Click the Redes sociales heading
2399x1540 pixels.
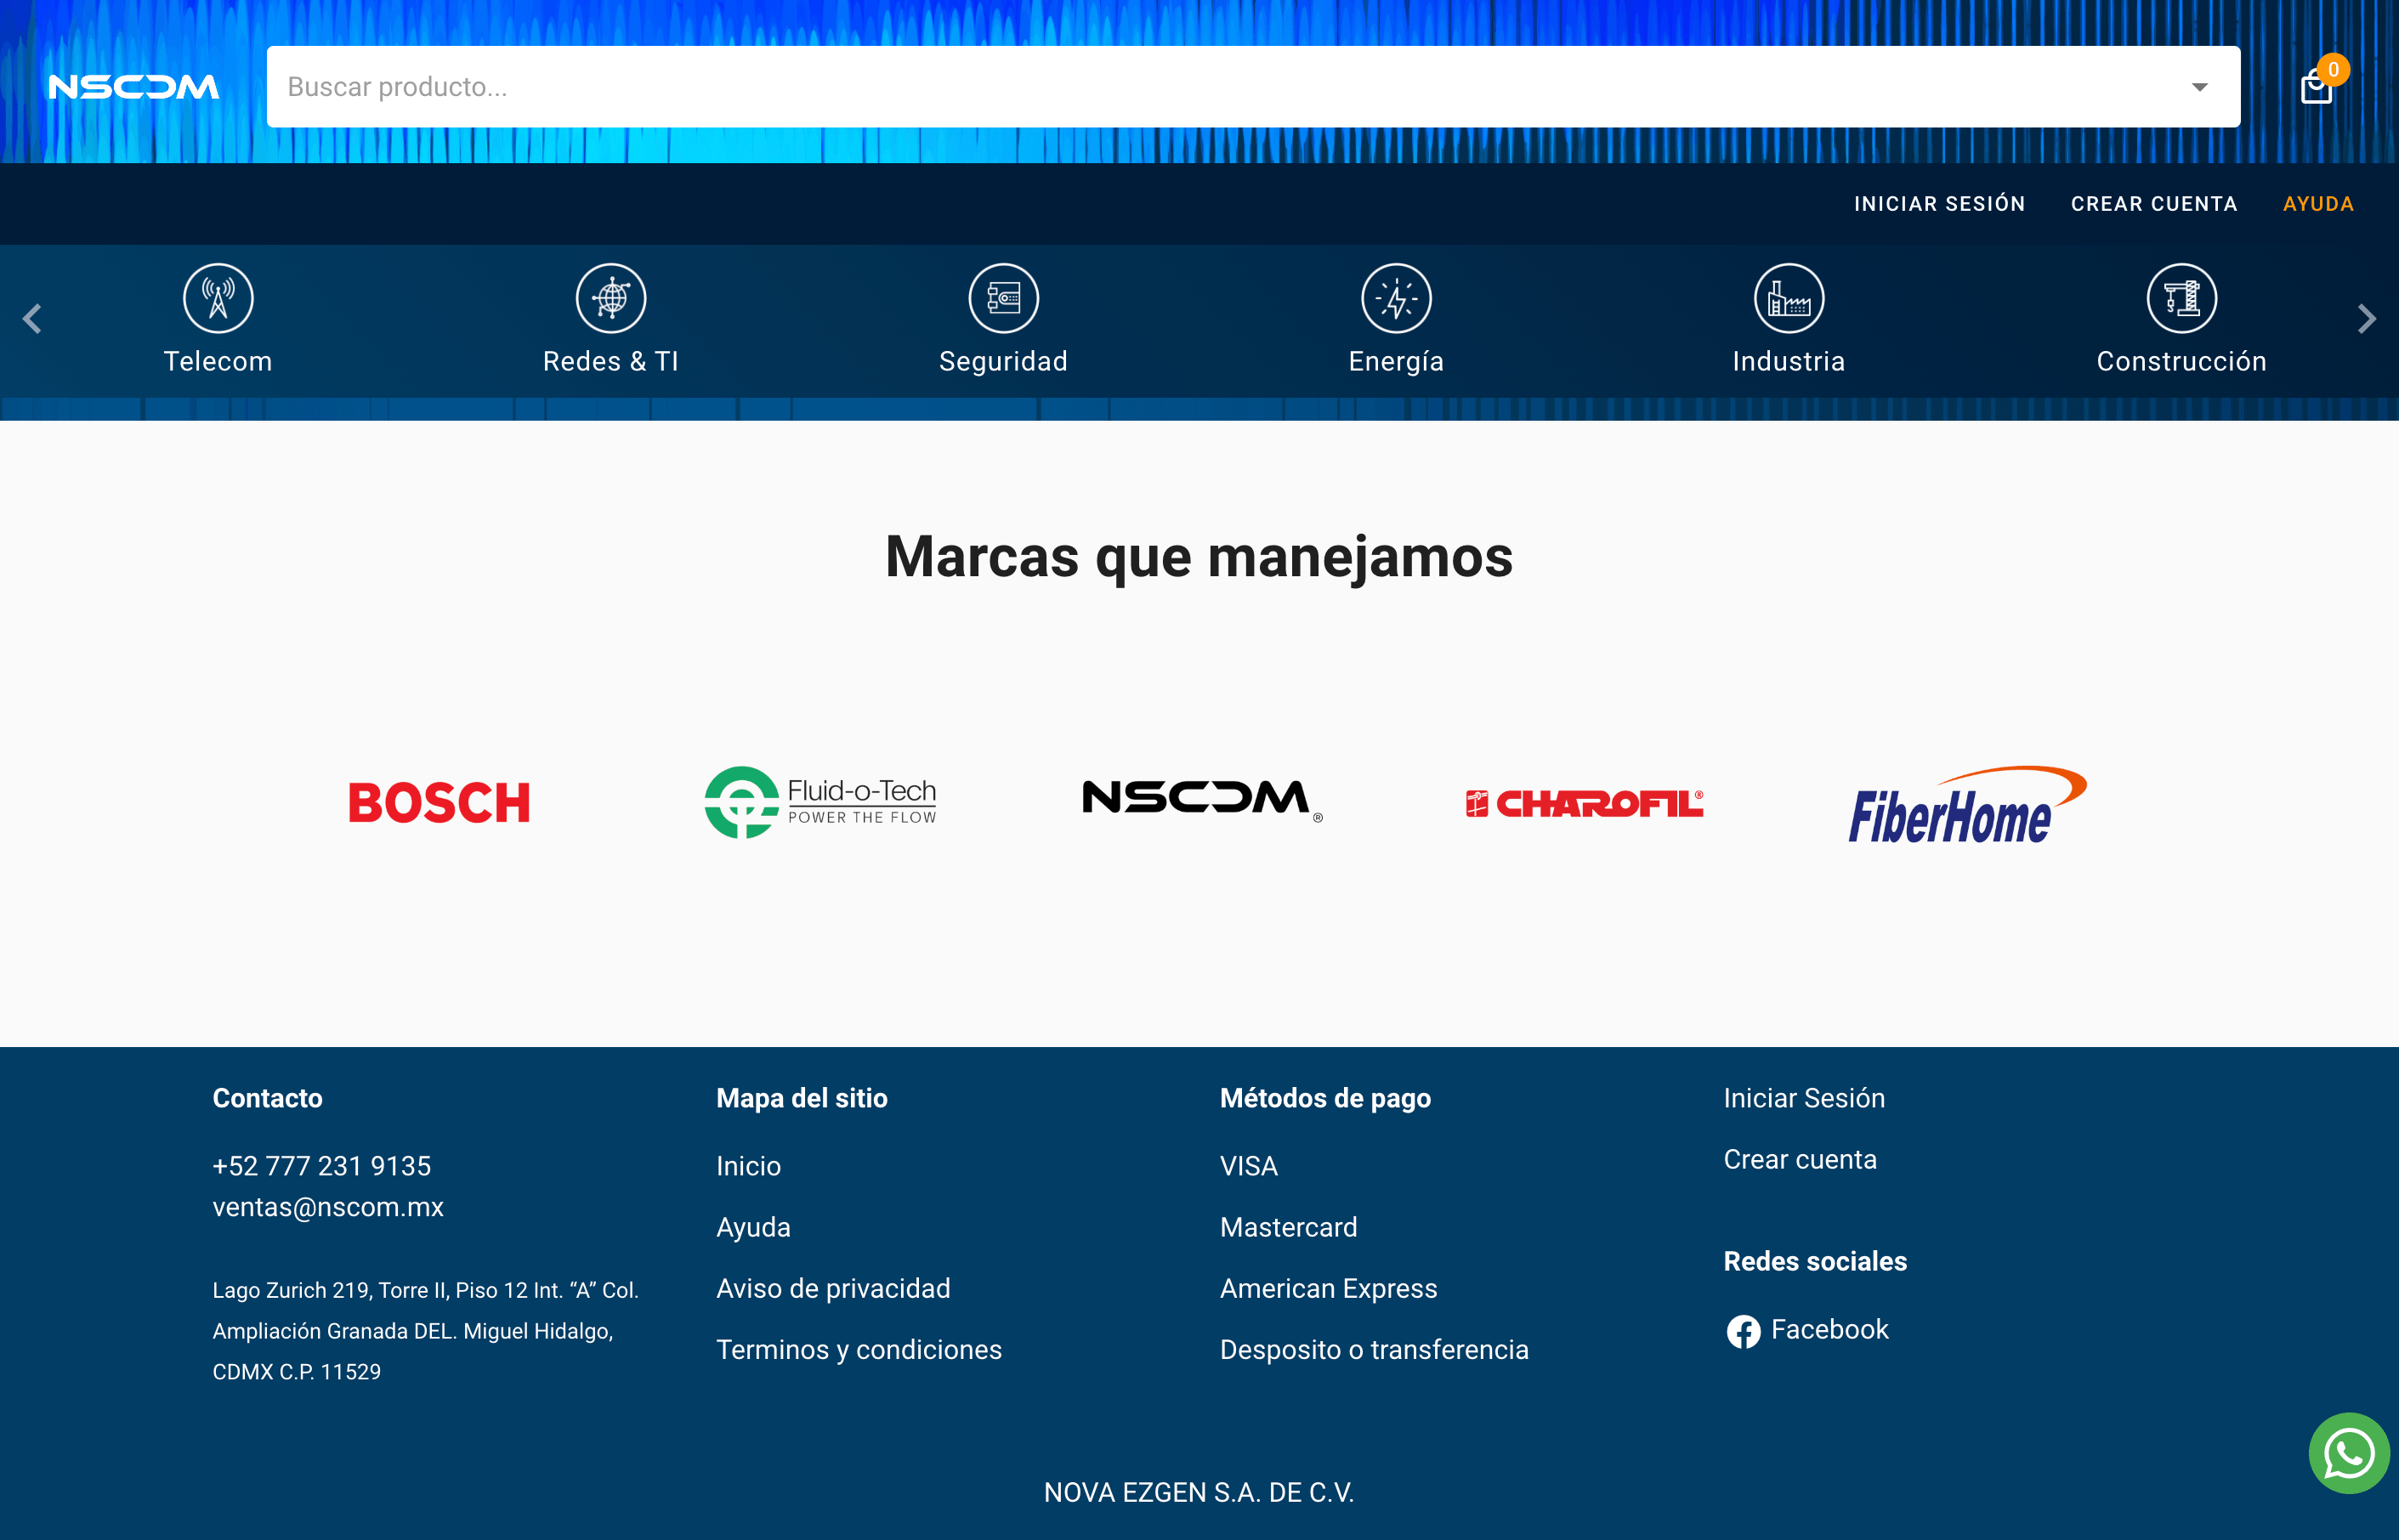coord(1815,1261)
